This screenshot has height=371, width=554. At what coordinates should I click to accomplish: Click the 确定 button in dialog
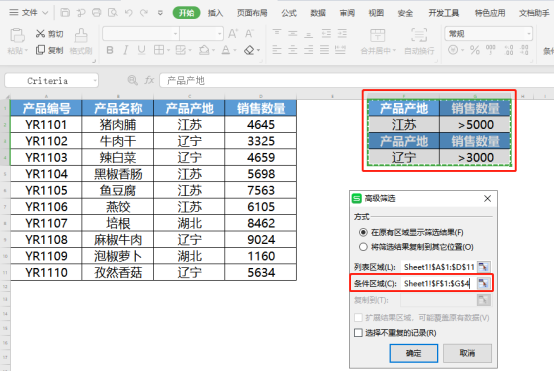(414, 353)
